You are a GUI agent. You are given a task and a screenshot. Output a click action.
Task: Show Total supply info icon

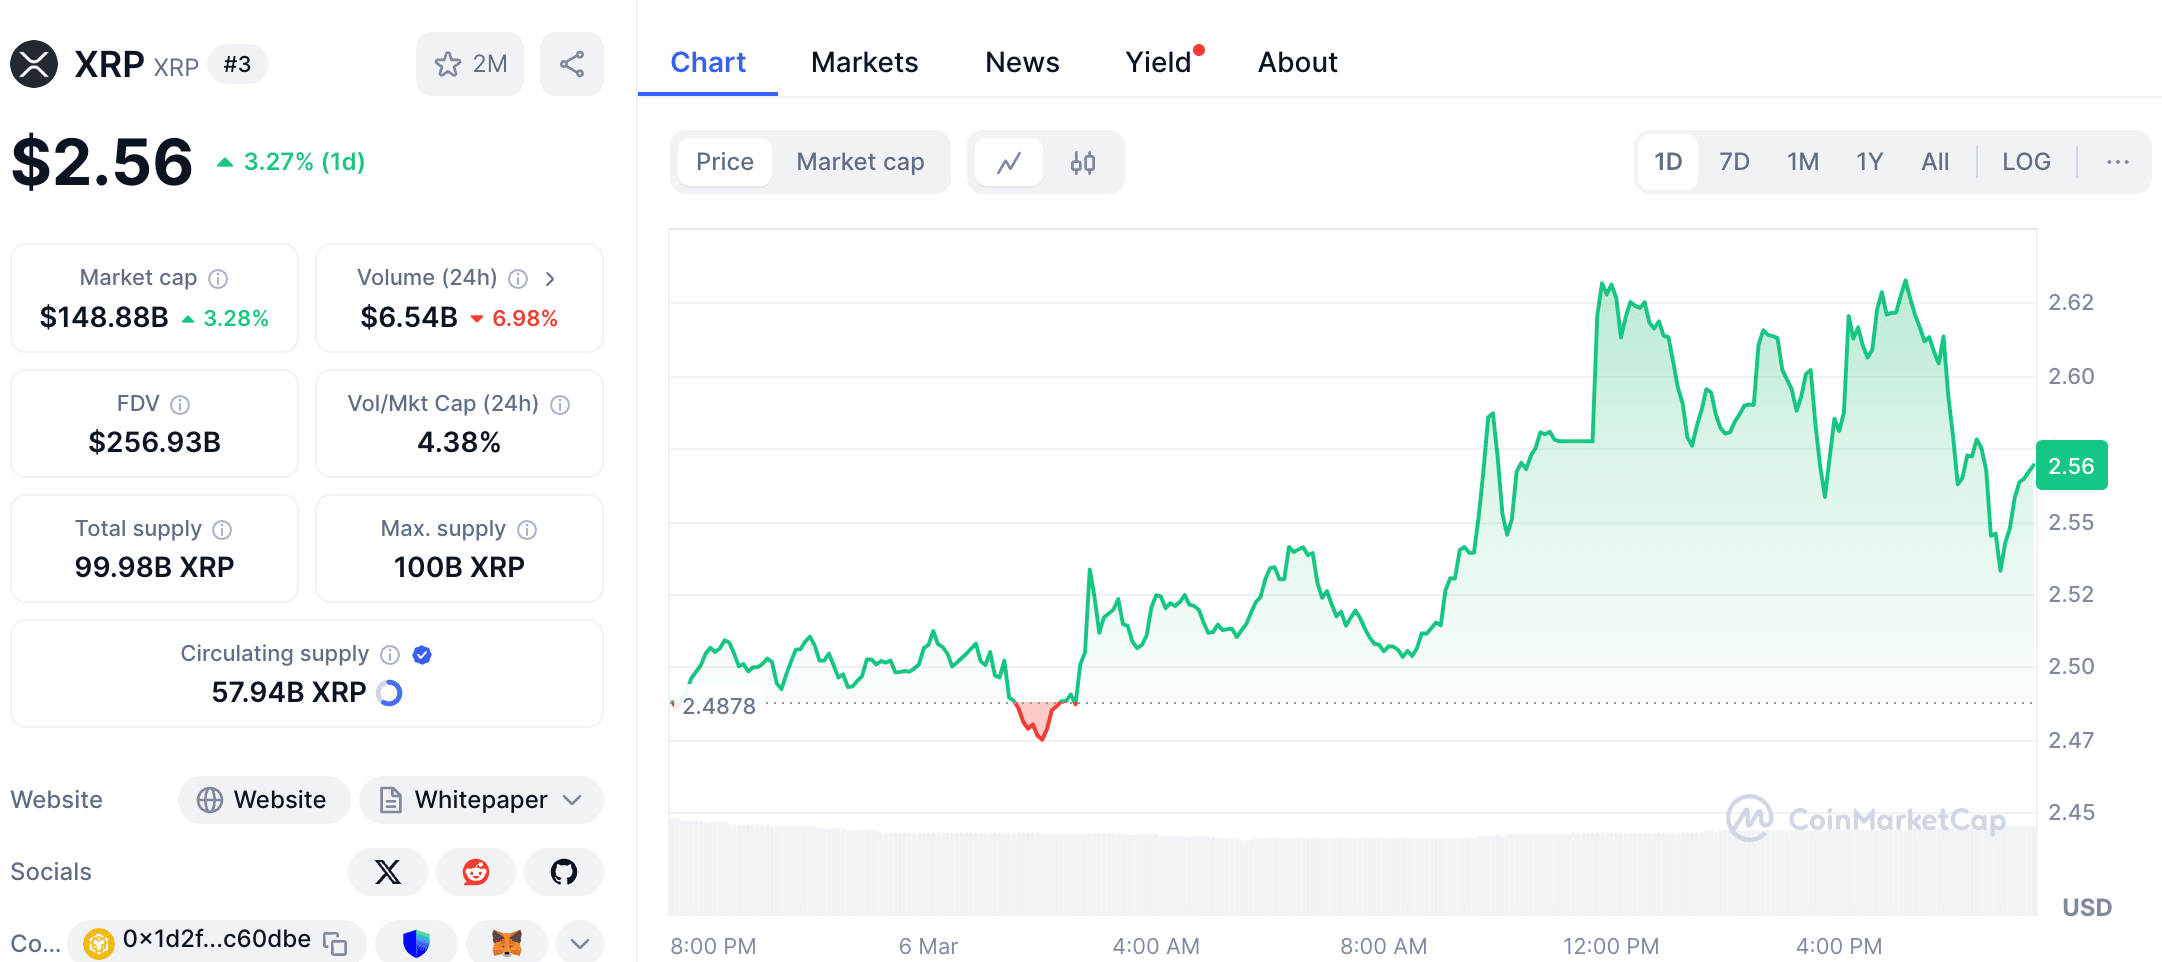click(222, 530)
